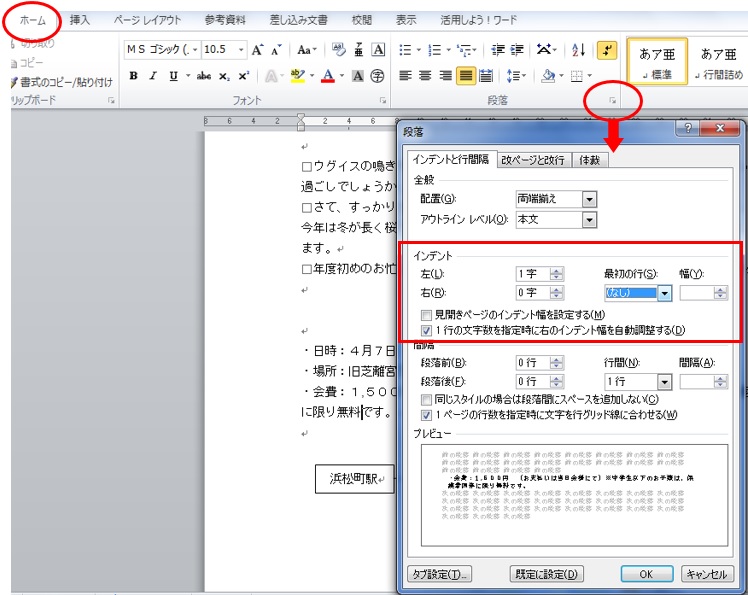Open the 行間 line spacing dropdown
Screen dimensions: 748x595
click(x=663, y=382)
